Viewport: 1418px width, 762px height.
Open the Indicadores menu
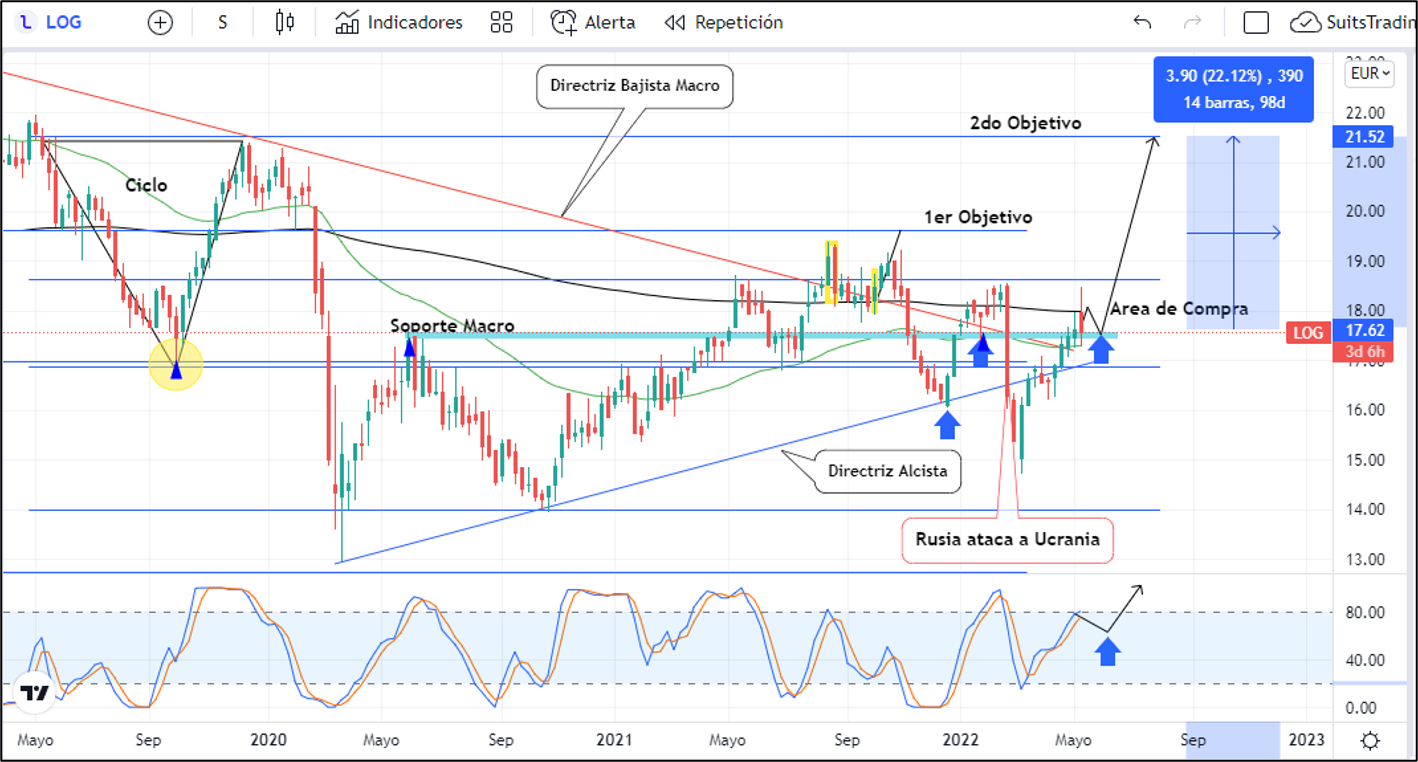(399, 22)
